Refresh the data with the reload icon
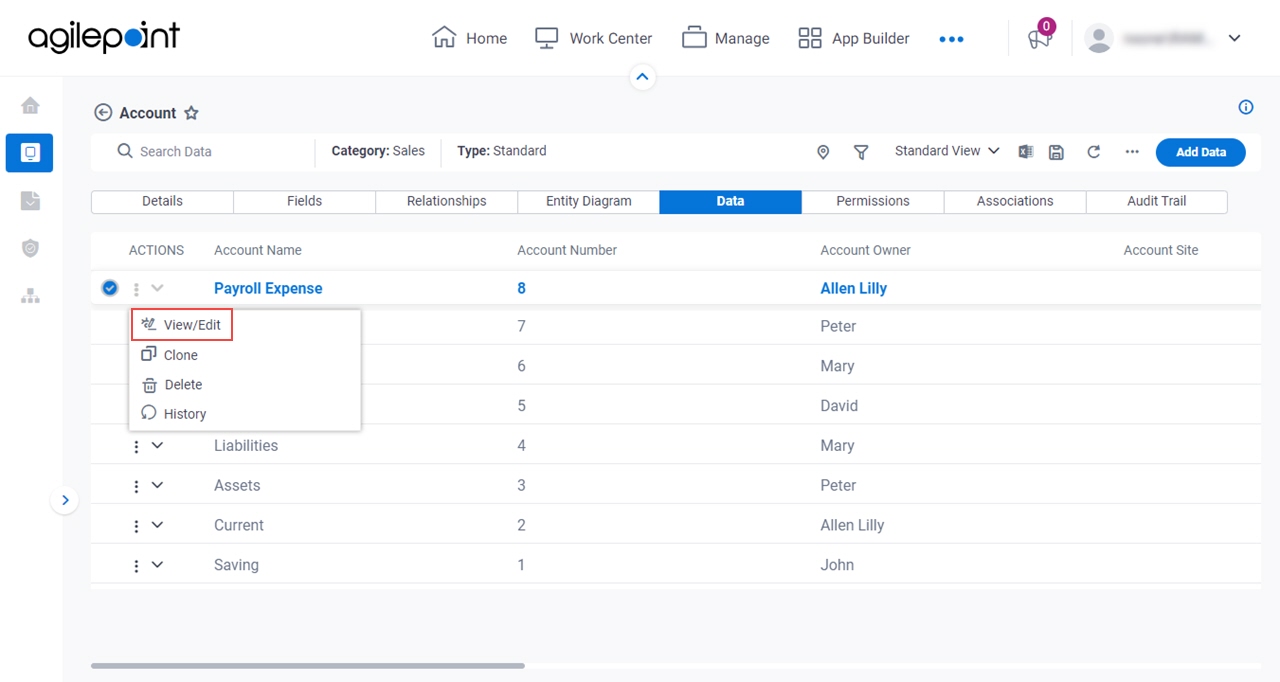 click(x=1094, y=152)
